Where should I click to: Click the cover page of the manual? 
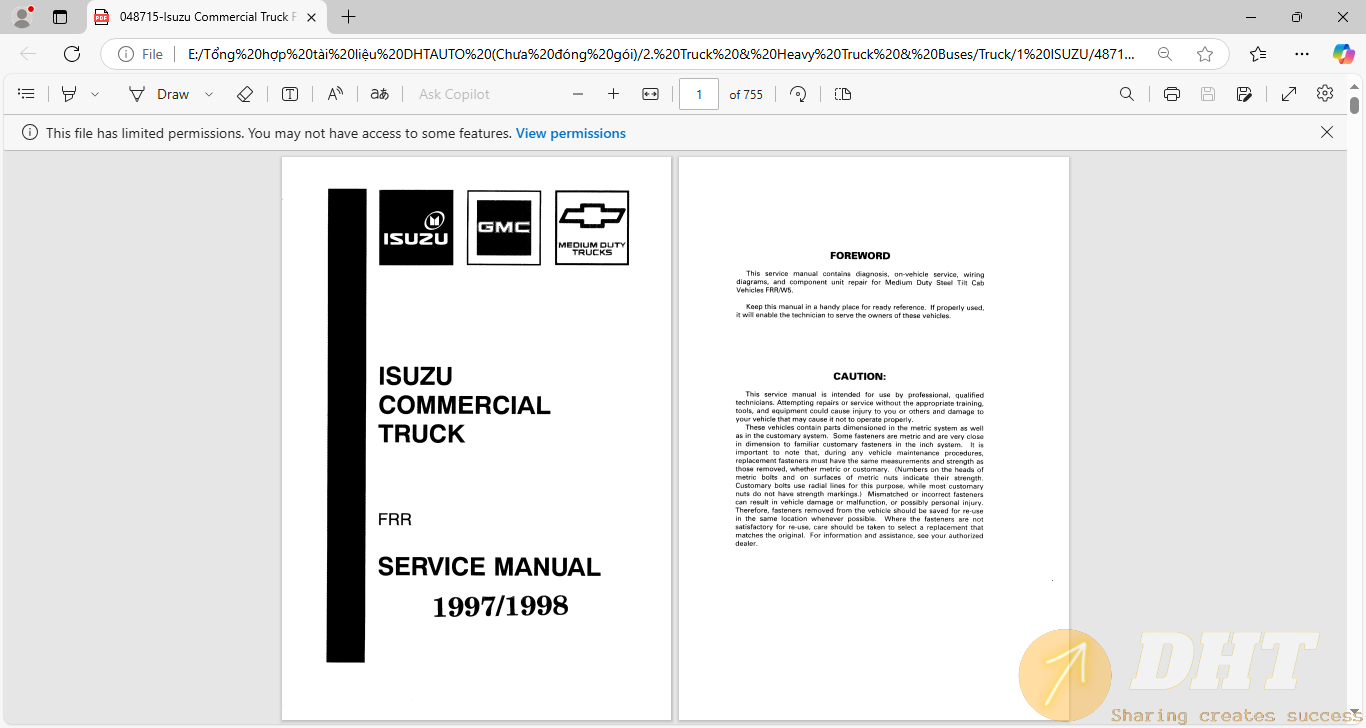pos(476,438)
